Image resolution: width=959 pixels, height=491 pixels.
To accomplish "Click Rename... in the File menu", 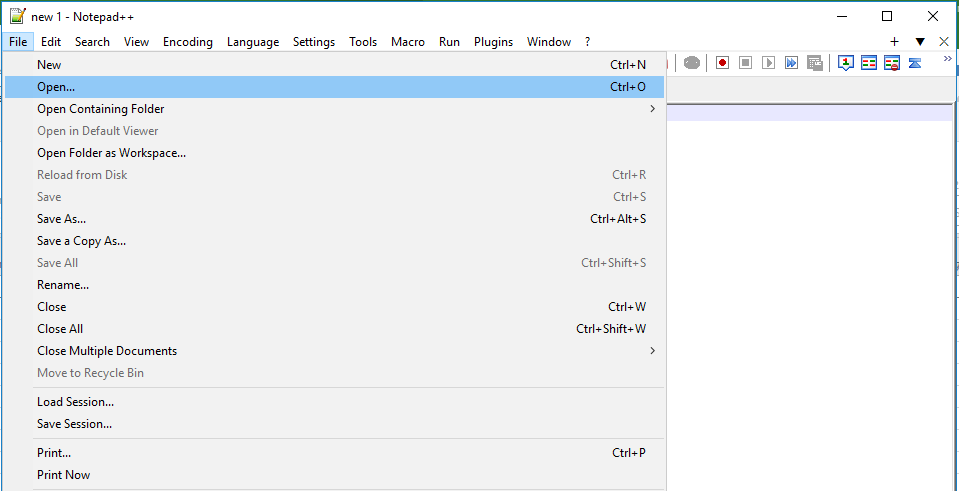I will tap(63, 285).
